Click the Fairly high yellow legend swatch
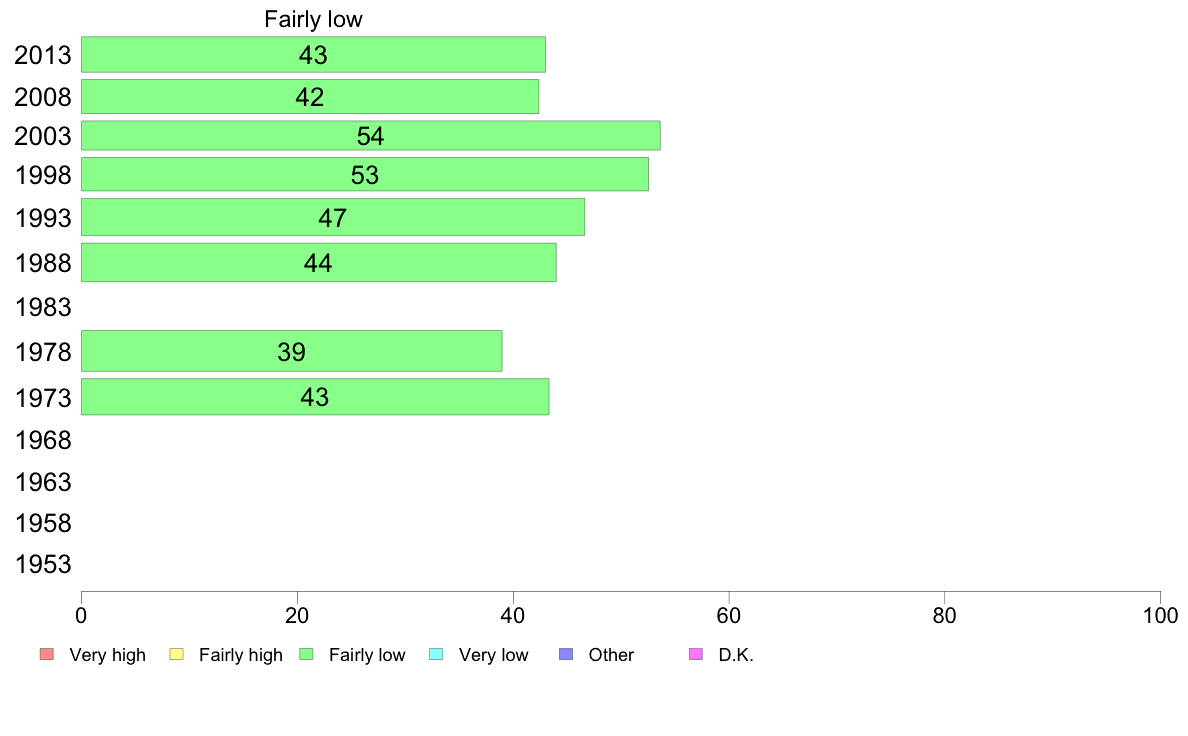1188x736 pixels. pos(177,654)
